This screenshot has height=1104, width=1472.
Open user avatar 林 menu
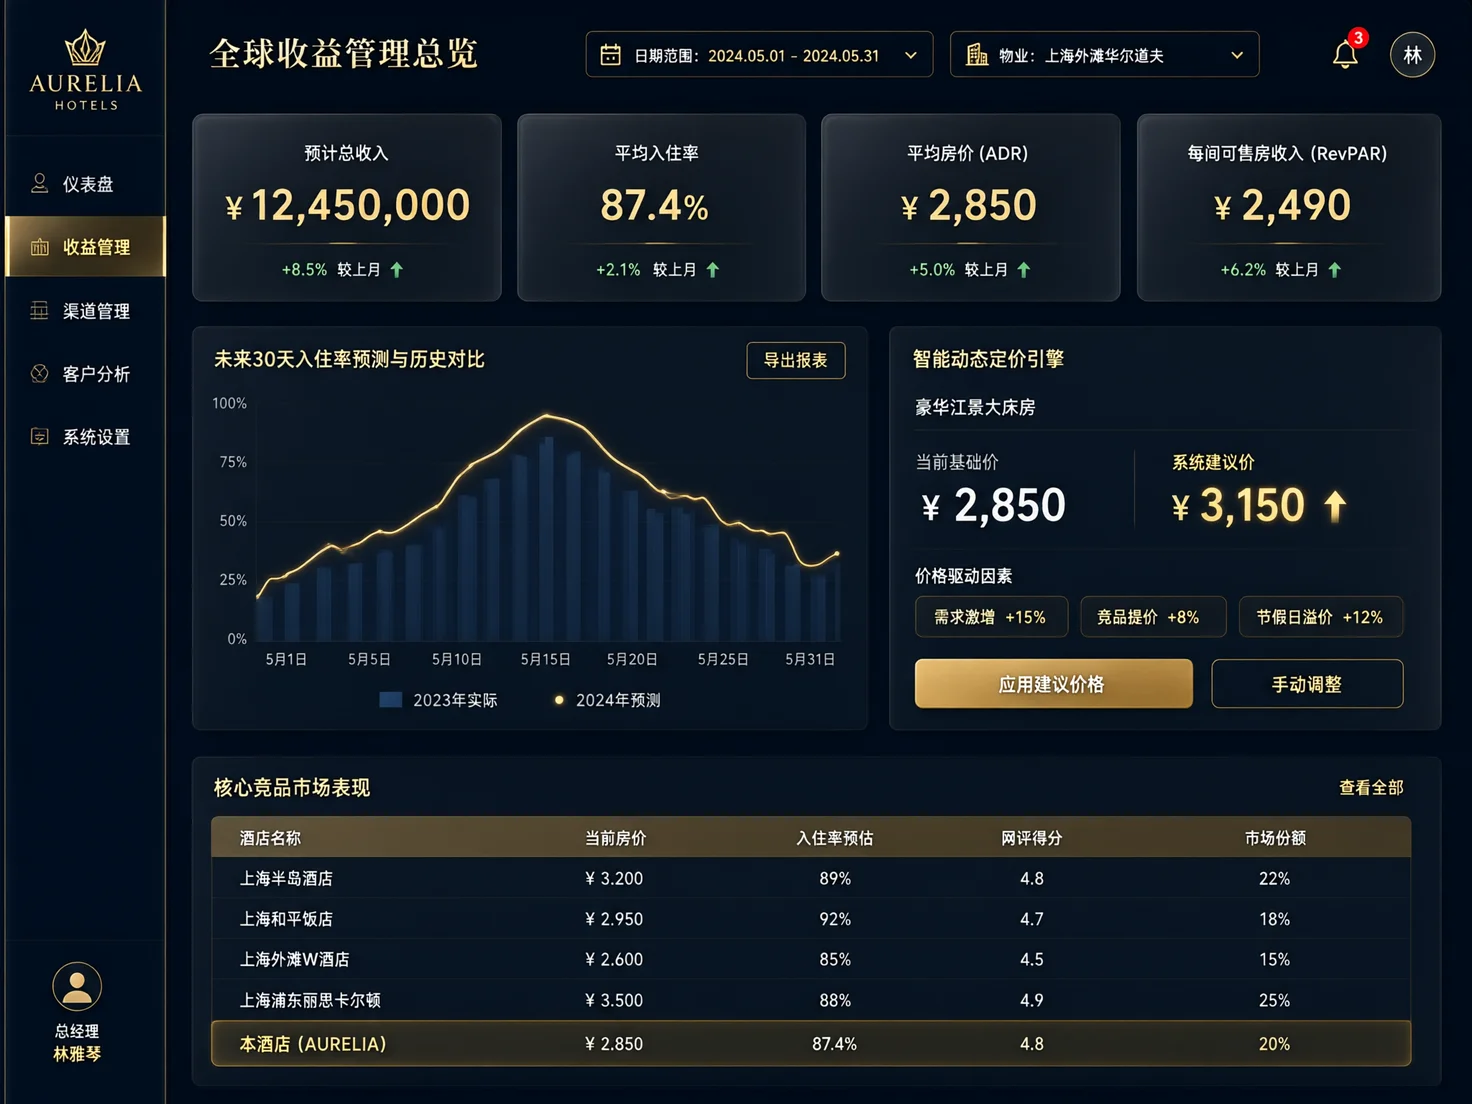[1412, 55]
